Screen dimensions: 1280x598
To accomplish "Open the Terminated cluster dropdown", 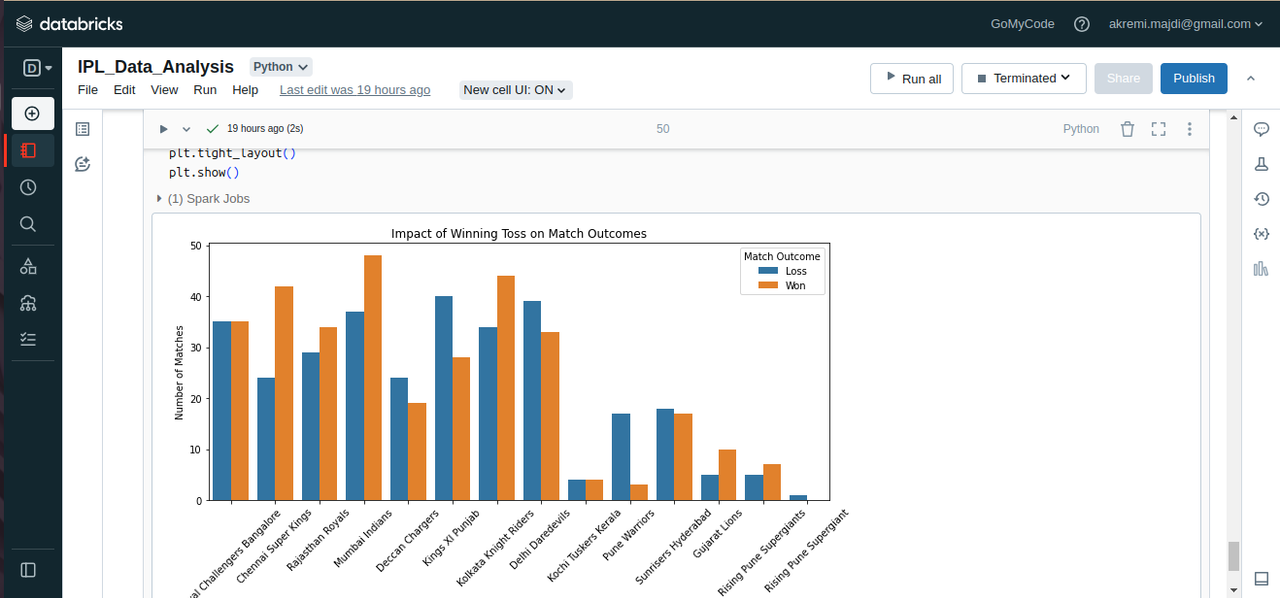I will point(1024,78).
